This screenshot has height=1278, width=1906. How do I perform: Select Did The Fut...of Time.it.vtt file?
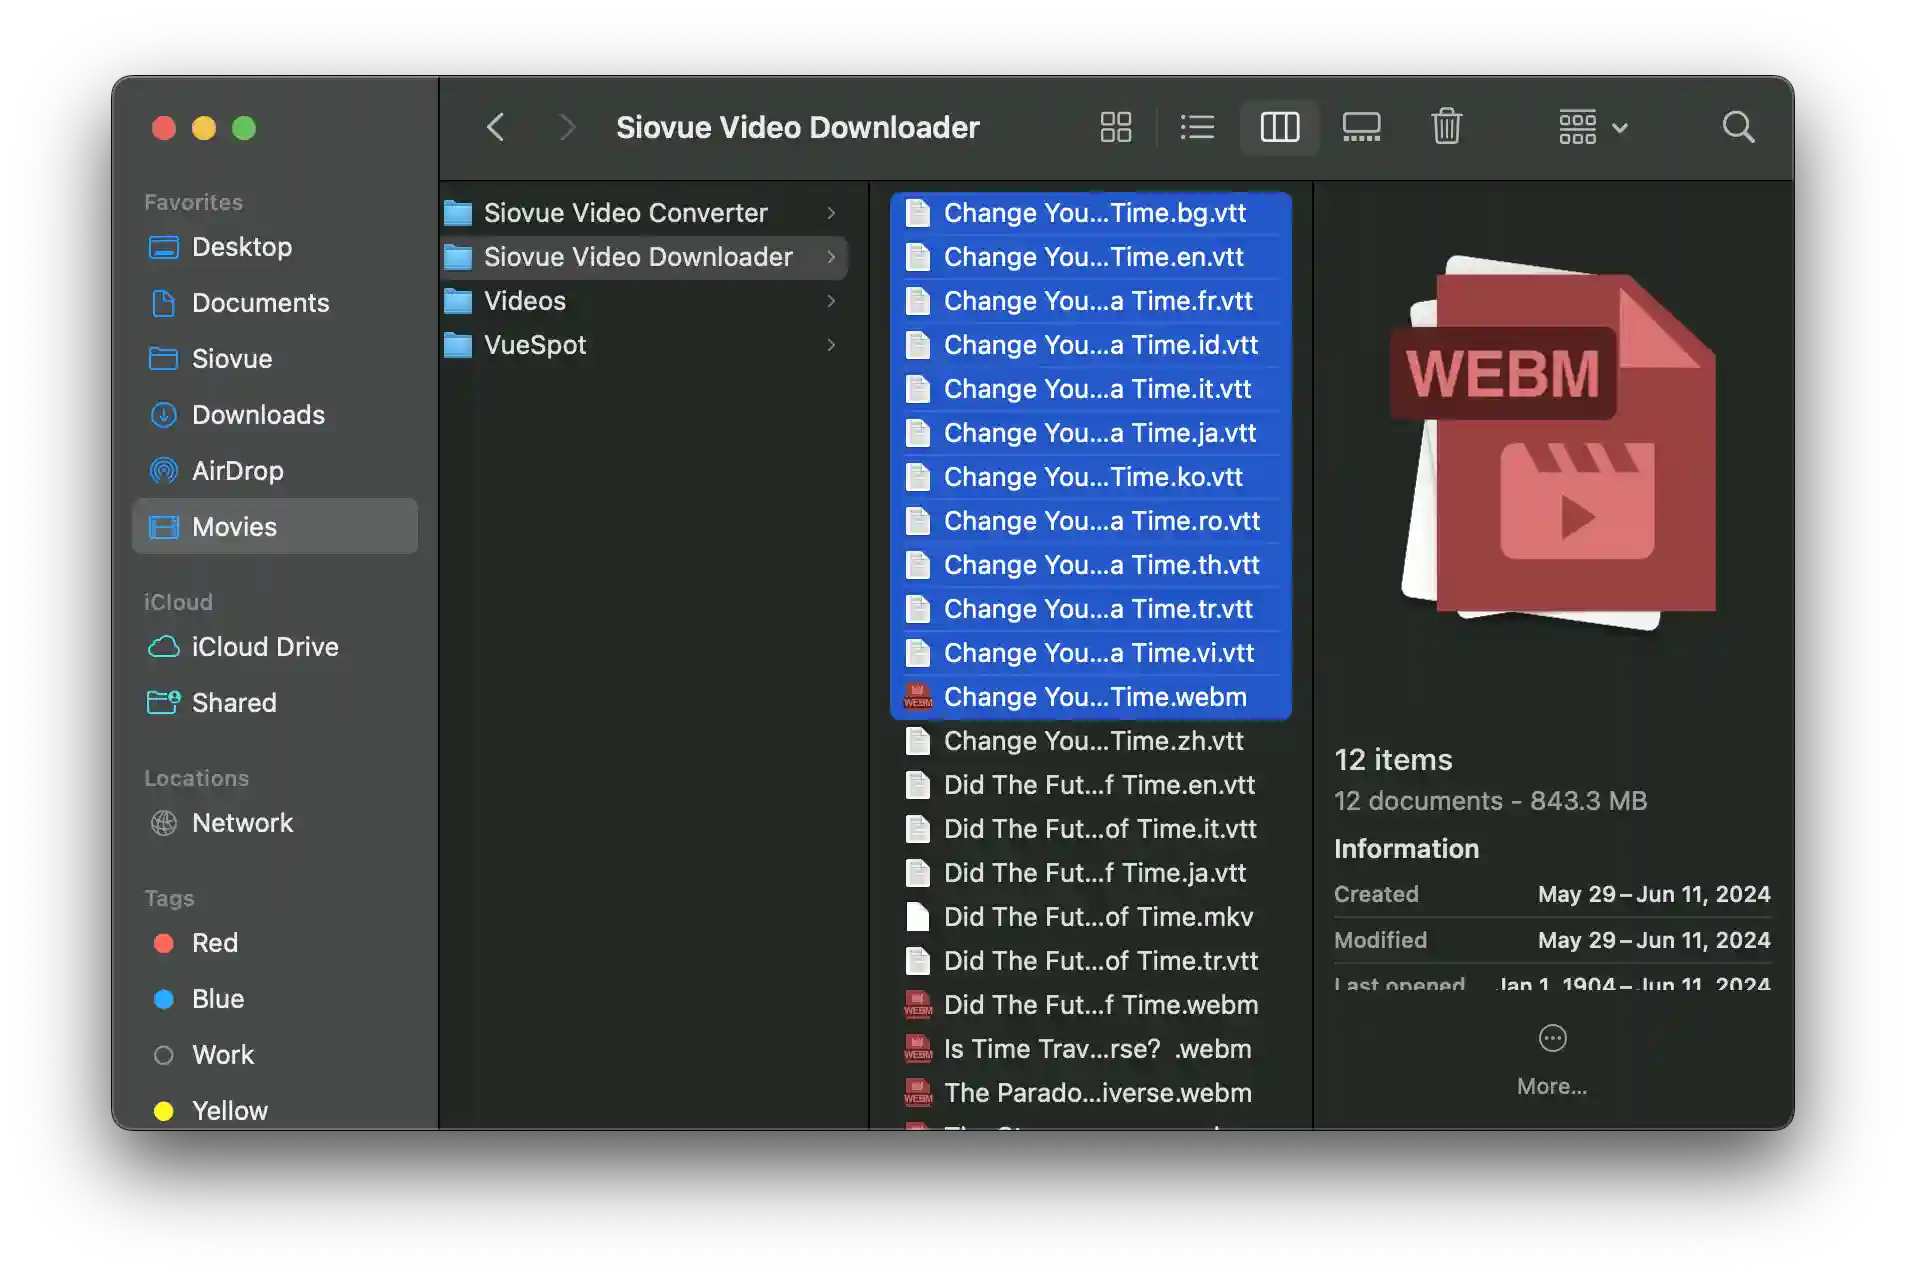[1091, 829]
